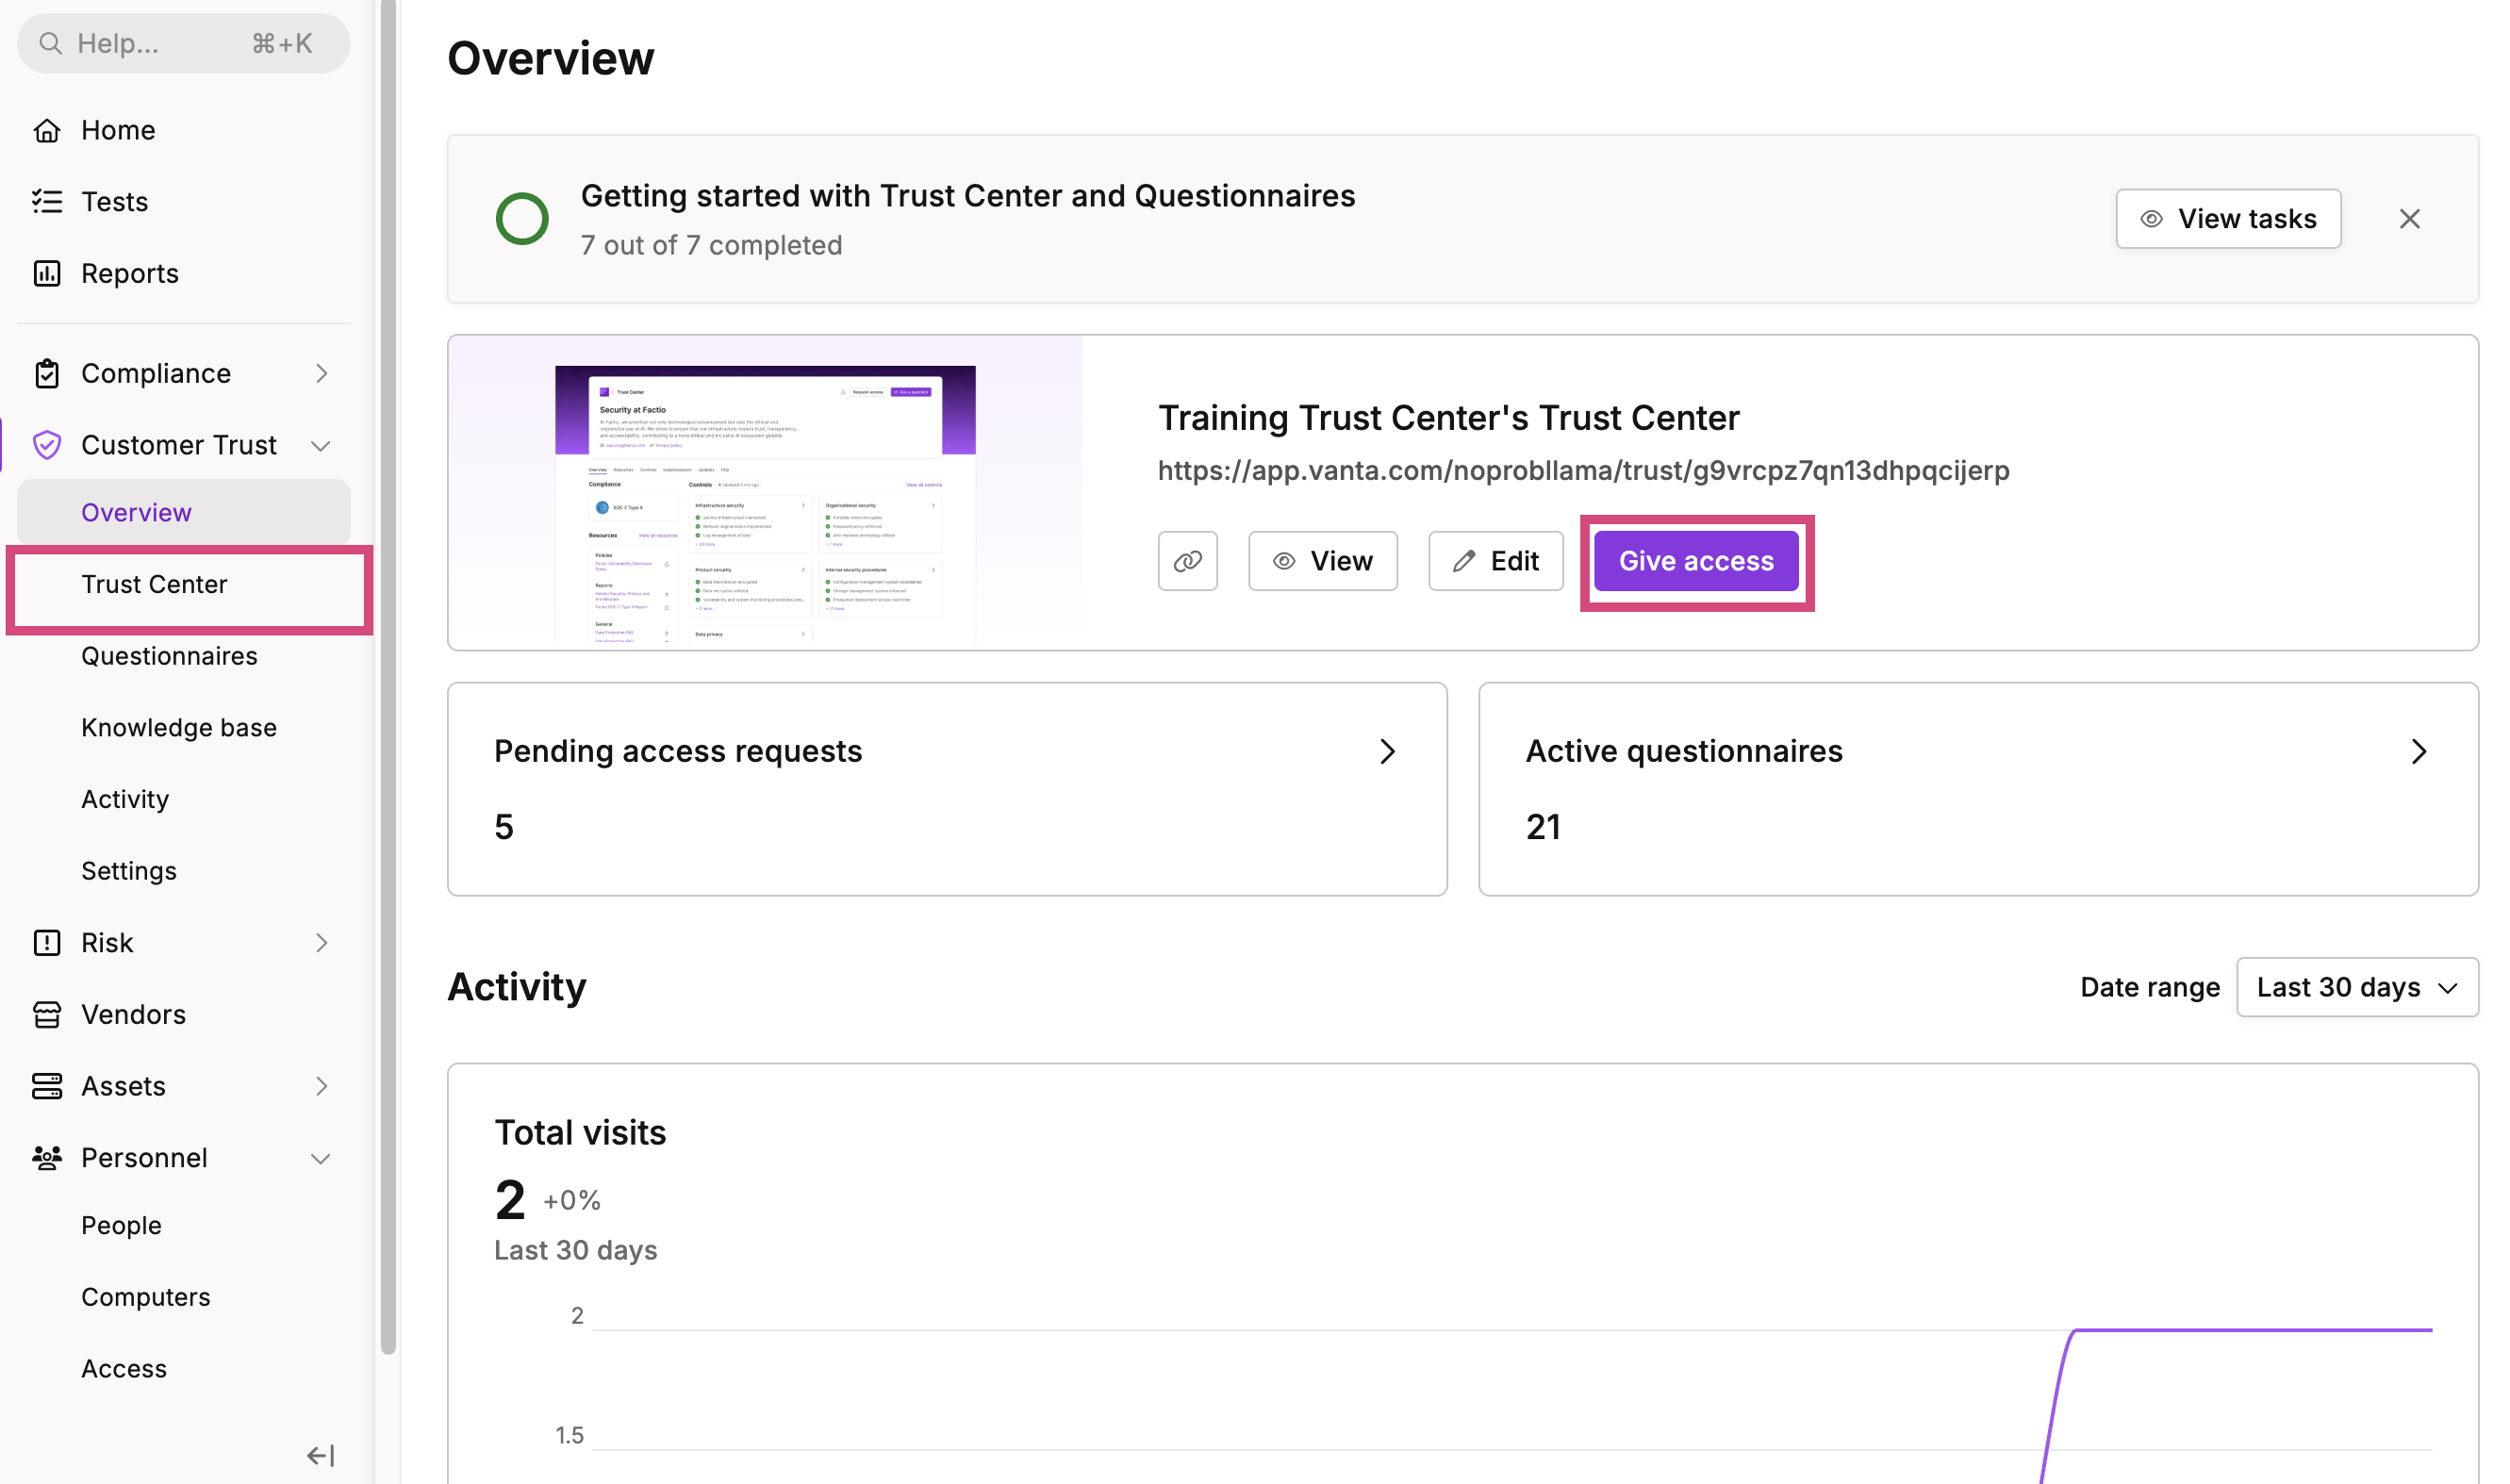Click the Customer Trust shield icon

click(47, 445)
